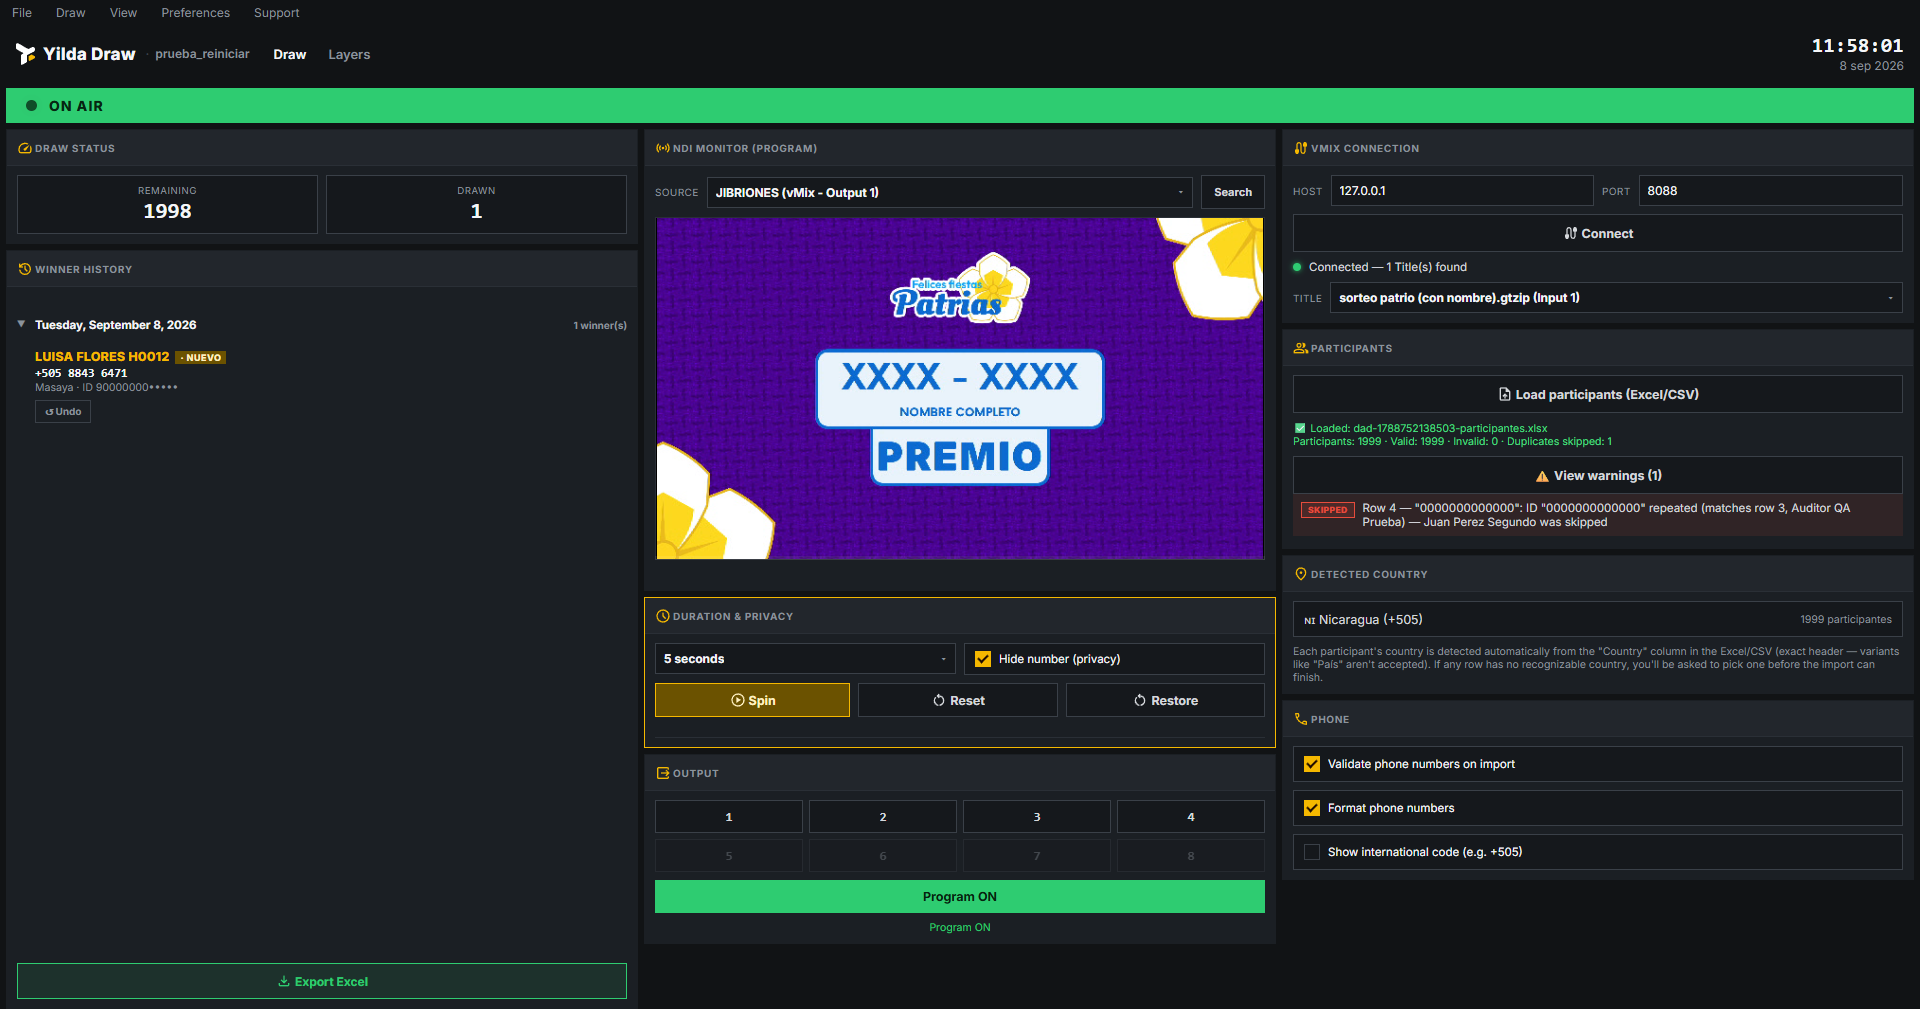Click the Detected Country pin icon
This screenshot has height=1009, width=1920.
point(1300,574)
